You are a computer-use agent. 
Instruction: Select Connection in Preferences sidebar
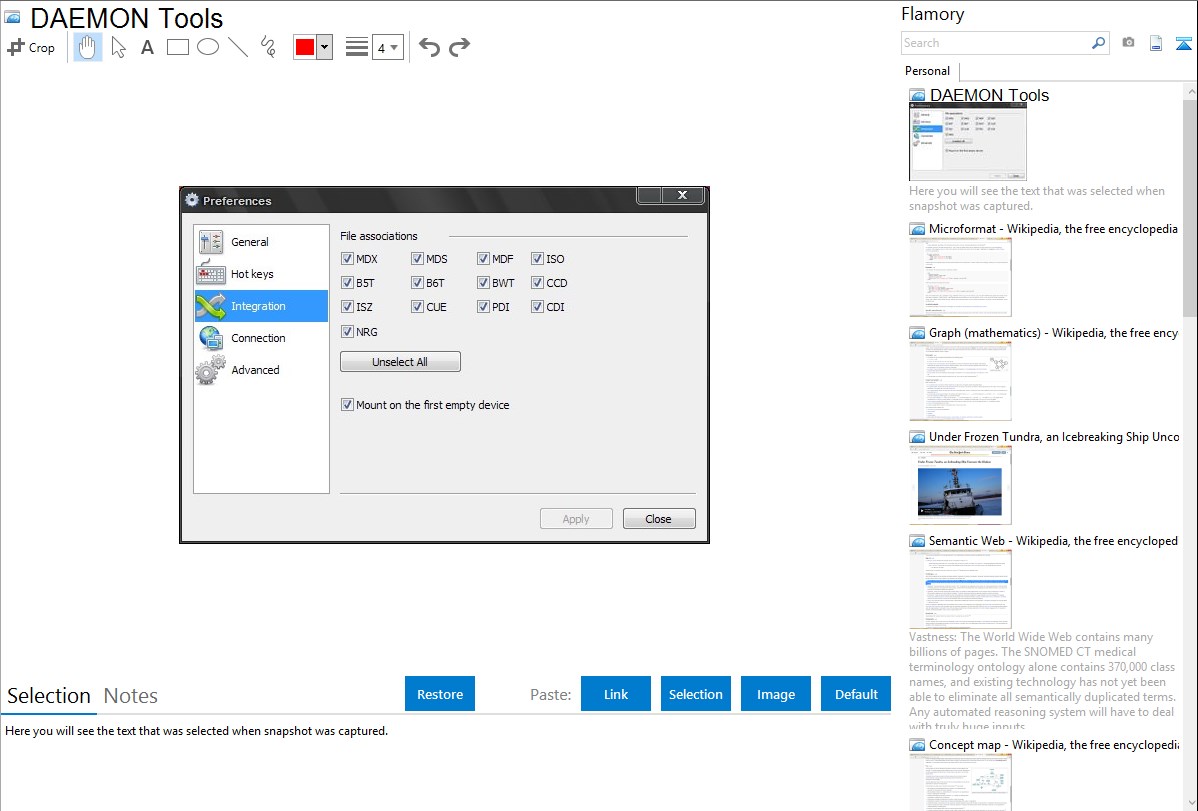coord(261,338)
